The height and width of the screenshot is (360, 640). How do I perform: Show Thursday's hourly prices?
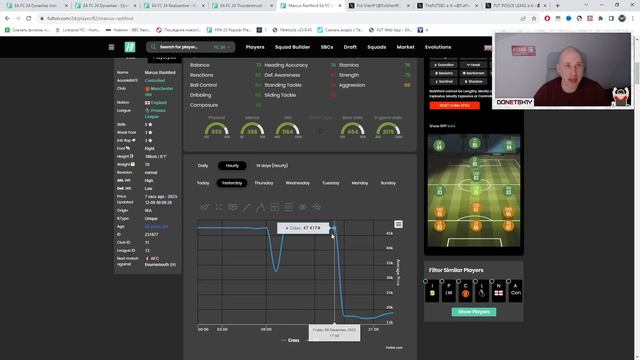click(x=264, y=183)
